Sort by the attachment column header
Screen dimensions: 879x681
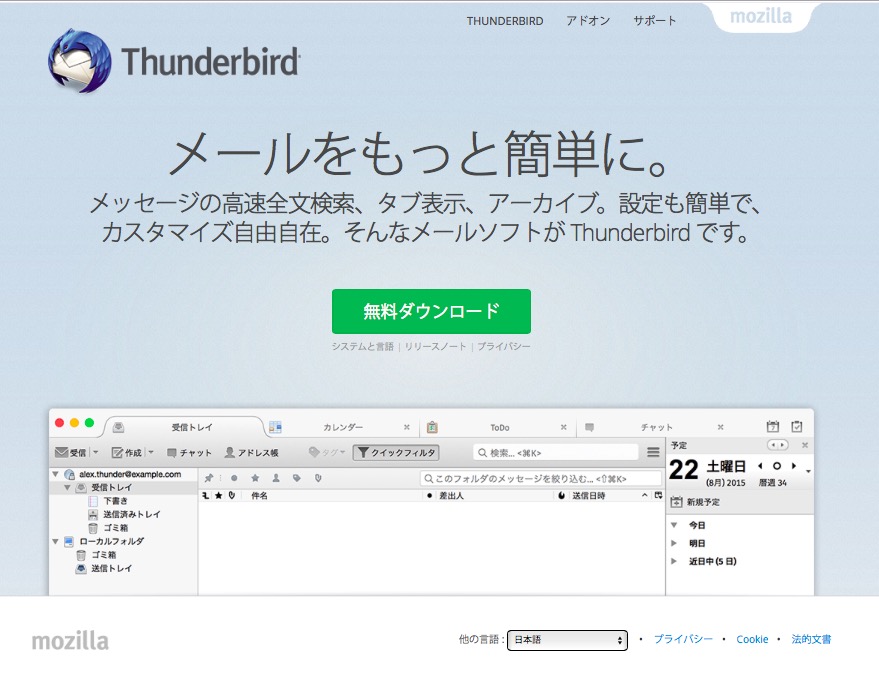pos(232,495)
